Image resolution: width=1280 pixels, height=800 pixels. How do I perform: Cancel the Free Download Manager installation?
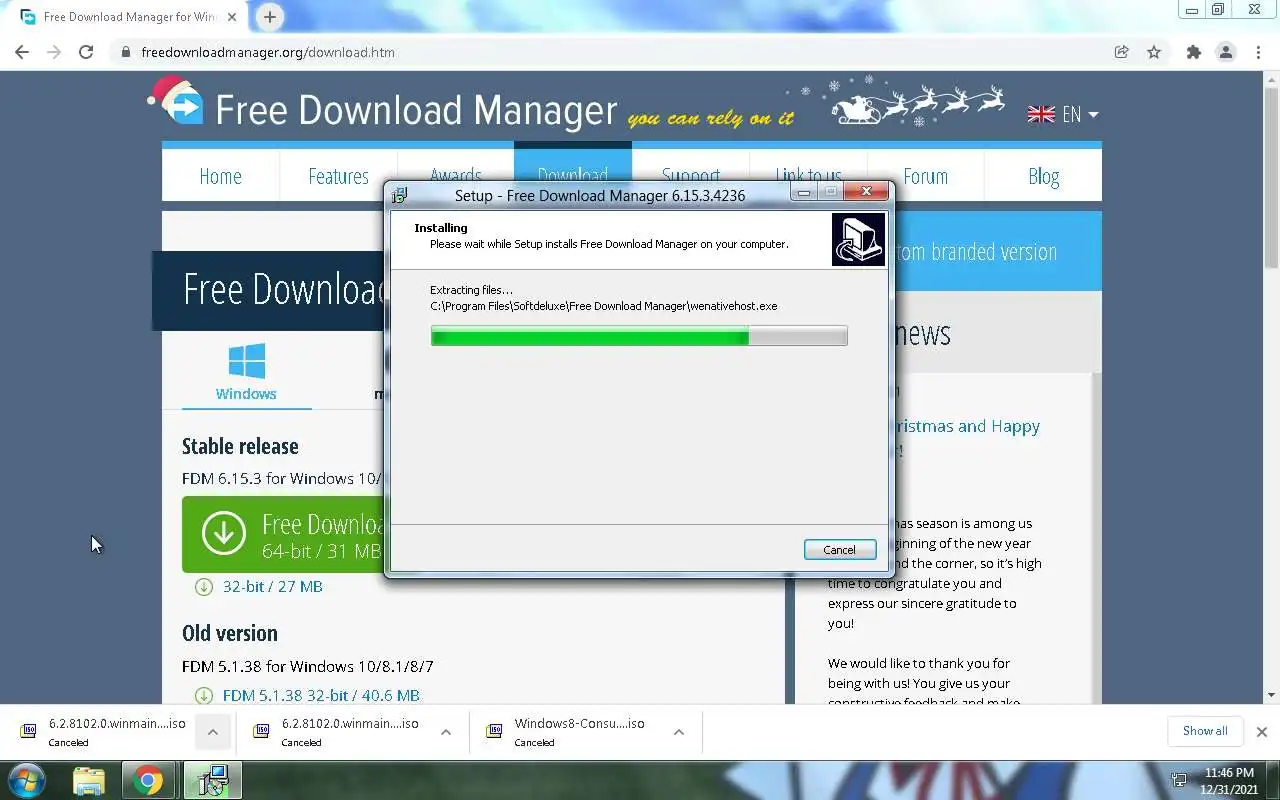(x=840, y=550)
